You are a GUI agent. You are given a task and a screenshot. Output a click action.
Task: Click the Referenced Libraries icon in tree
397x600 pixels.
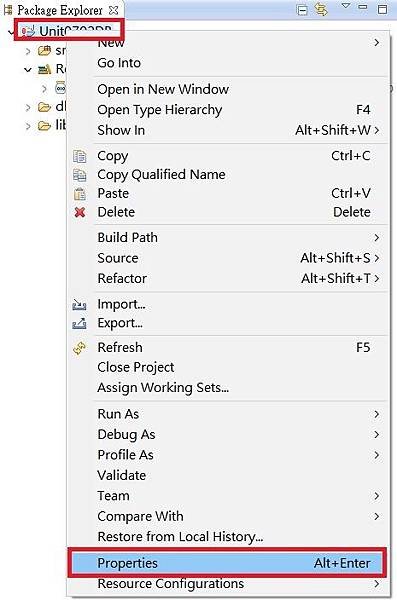[44, 69]
